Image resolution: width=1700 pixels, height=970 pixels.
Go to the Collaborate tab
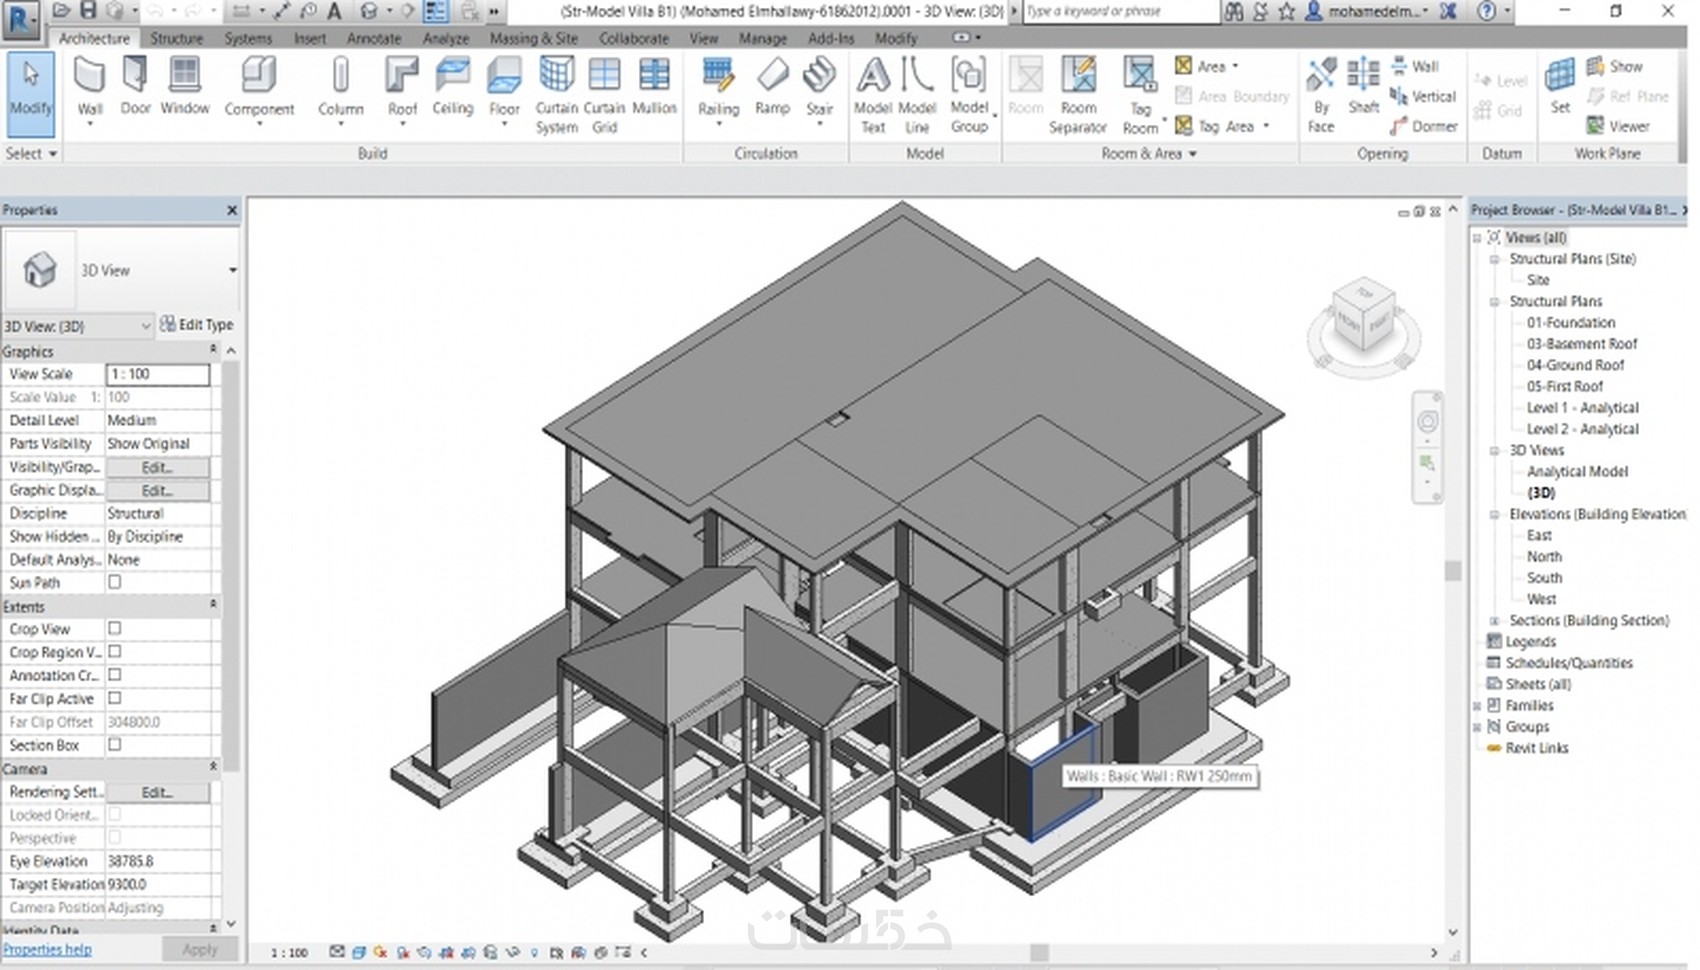pos(634,38)
